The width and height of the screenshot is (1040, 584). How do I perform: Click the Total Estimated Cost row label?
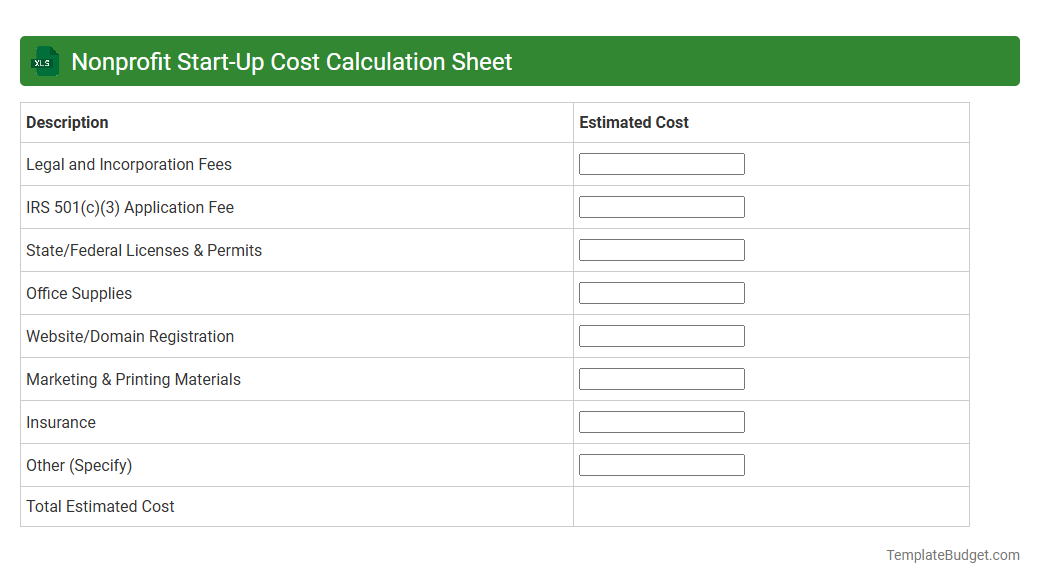click(100, 506)
